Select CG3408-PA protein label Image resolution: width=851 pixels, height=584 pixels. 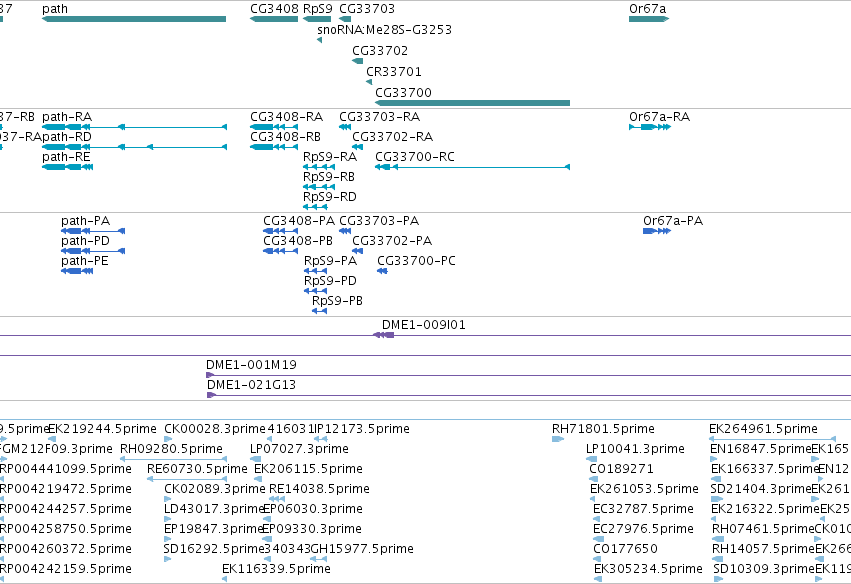click(299, 221)
